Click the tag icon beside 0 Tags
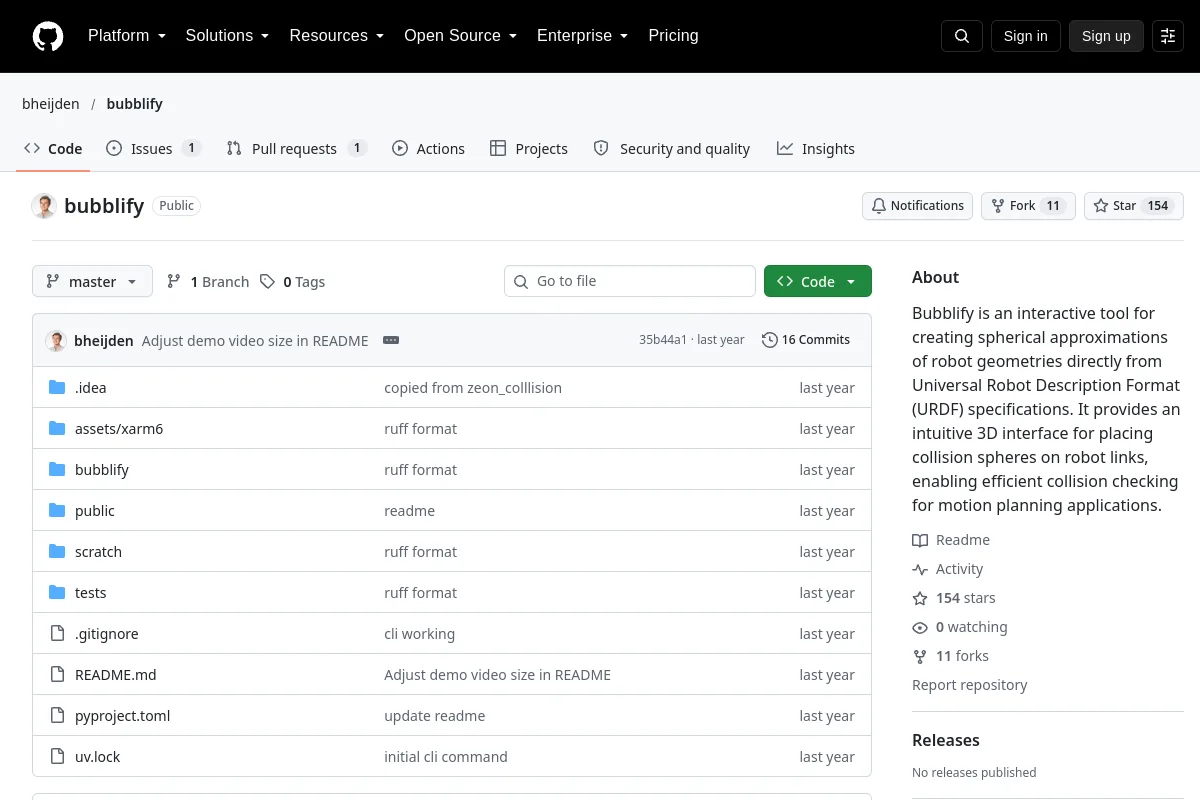 pyautogui.click(x=267, y=282)
